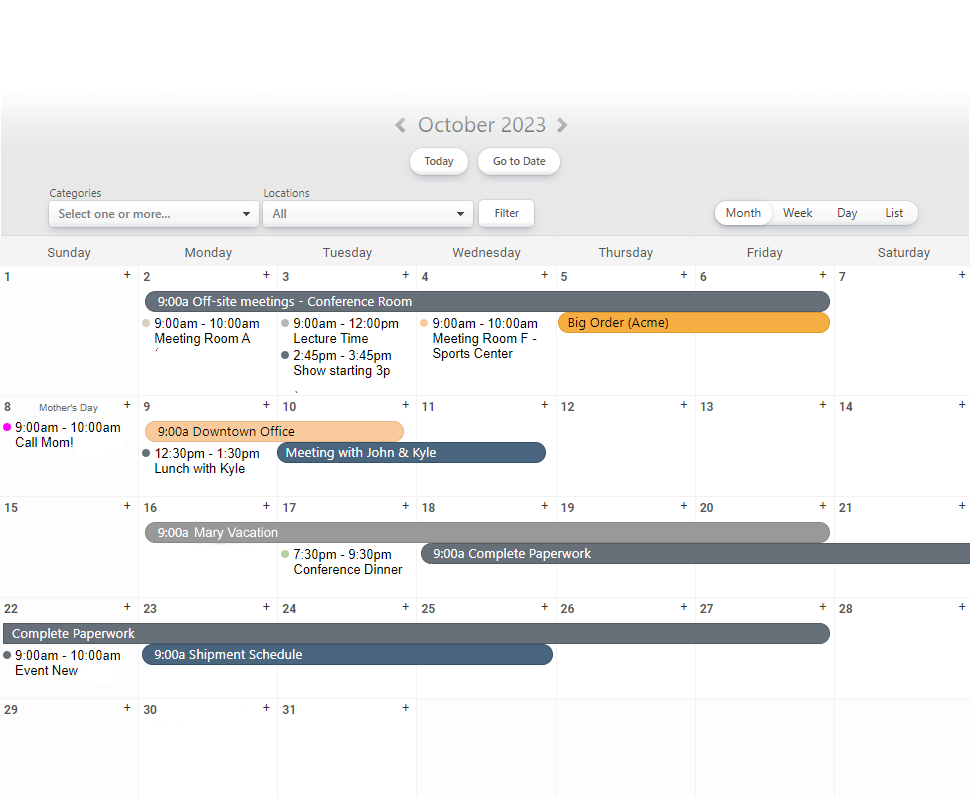Open the Mary Vacation event bar
The image size is (970, 798).
tap(487, 533)
